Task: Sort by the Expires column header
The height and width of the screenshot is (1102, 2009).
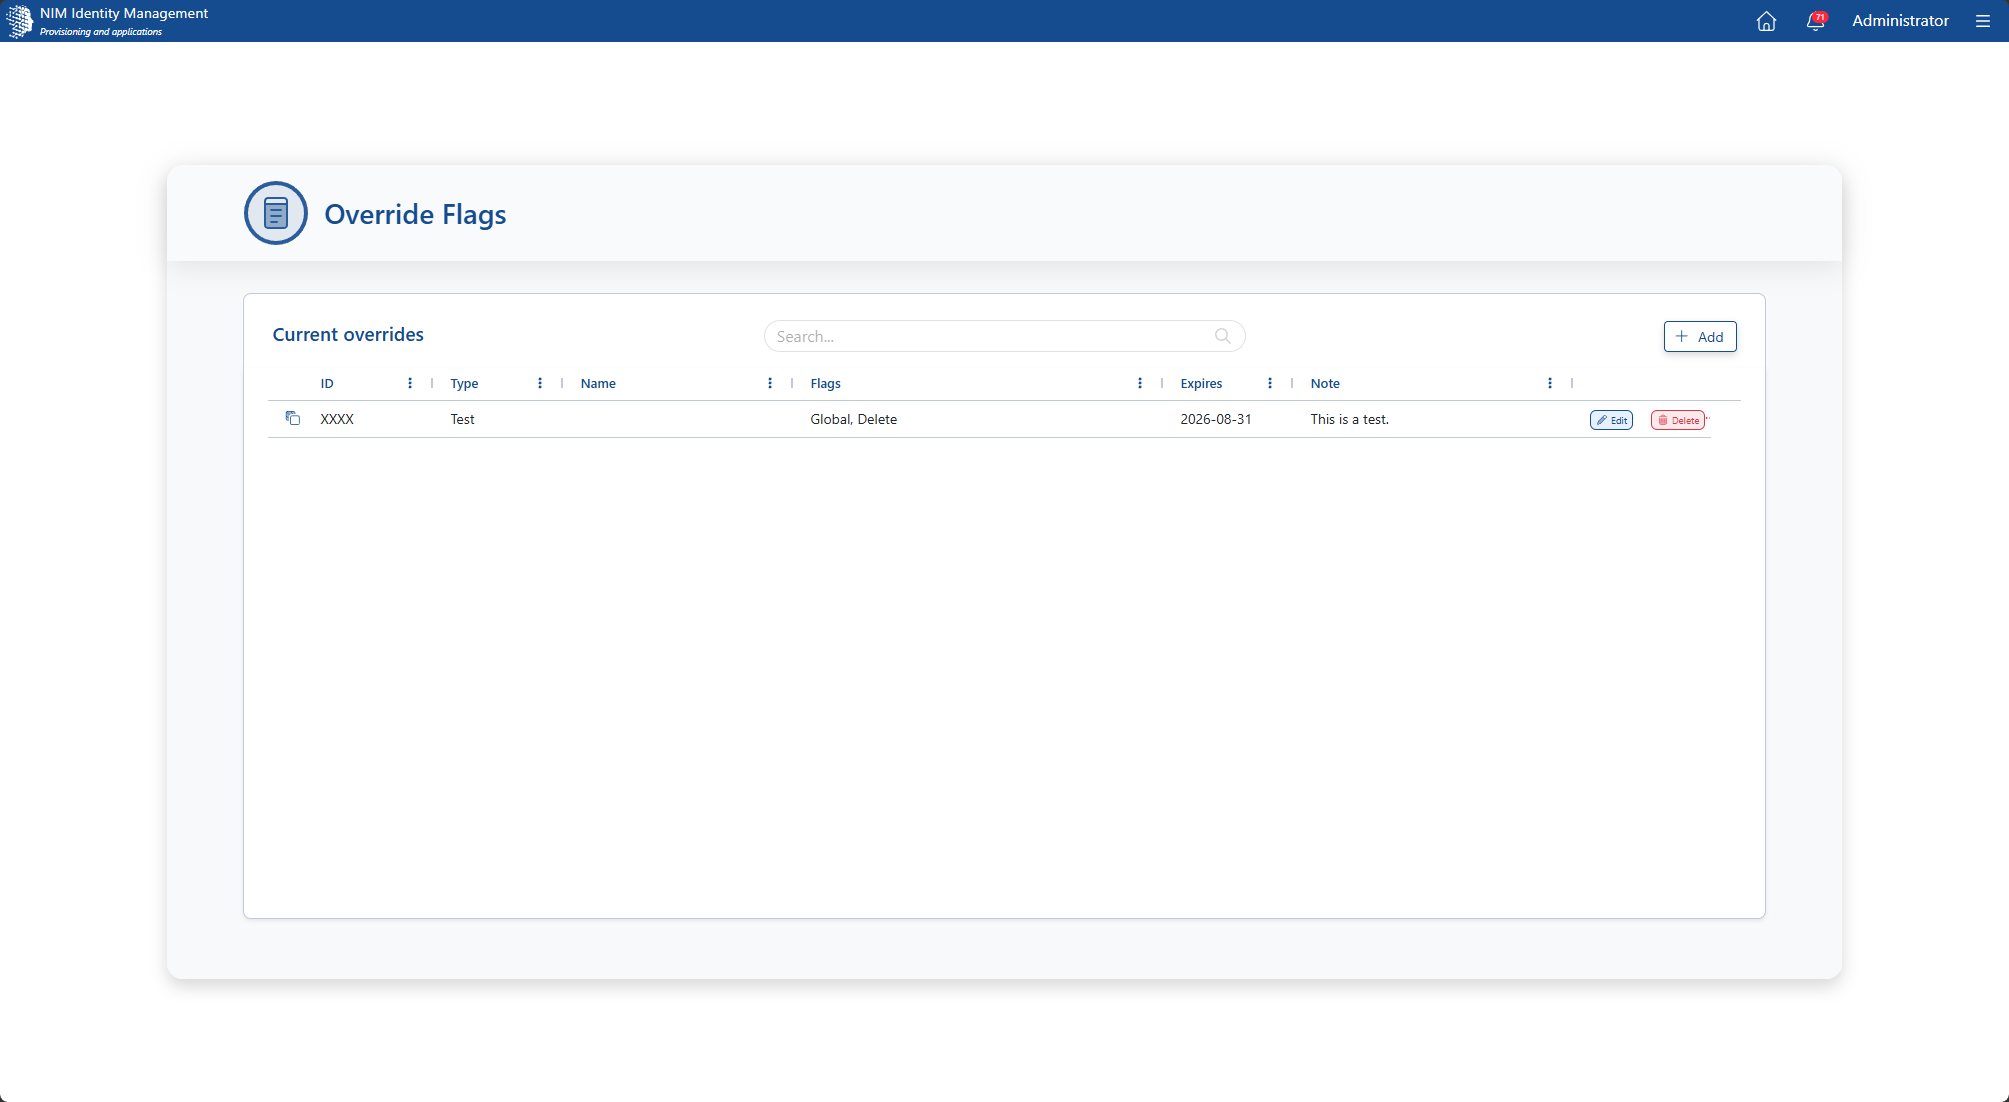Action: [x=1201, y=383]
